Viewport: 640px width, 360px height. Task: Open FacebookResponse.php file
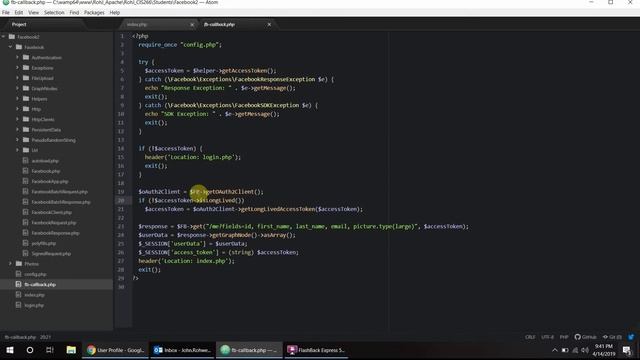56,233
